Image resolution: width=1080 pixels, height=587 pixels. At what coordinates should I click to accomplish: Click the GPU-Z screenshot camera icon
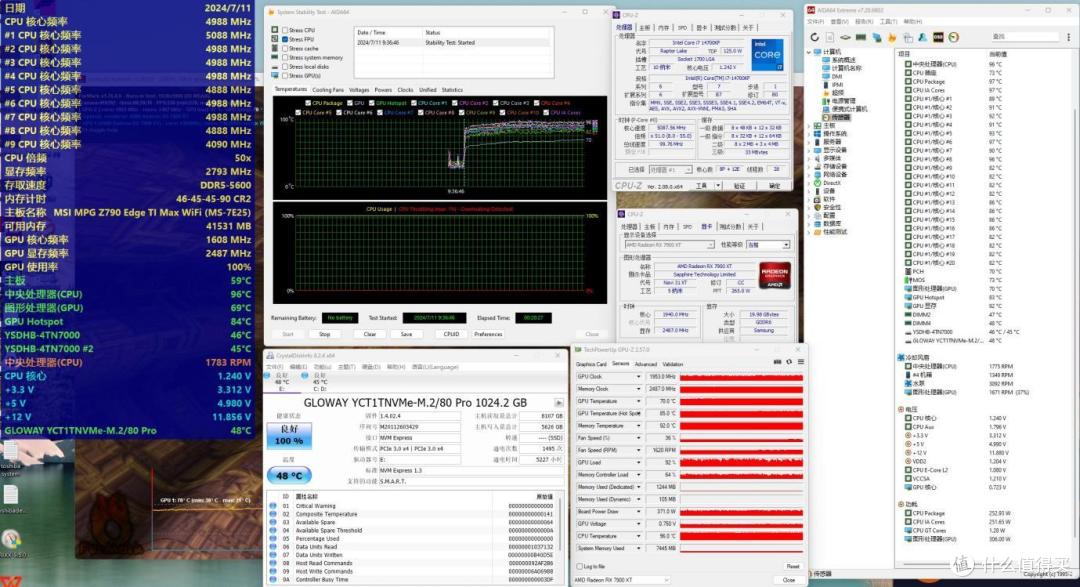[x=777, y=362]
